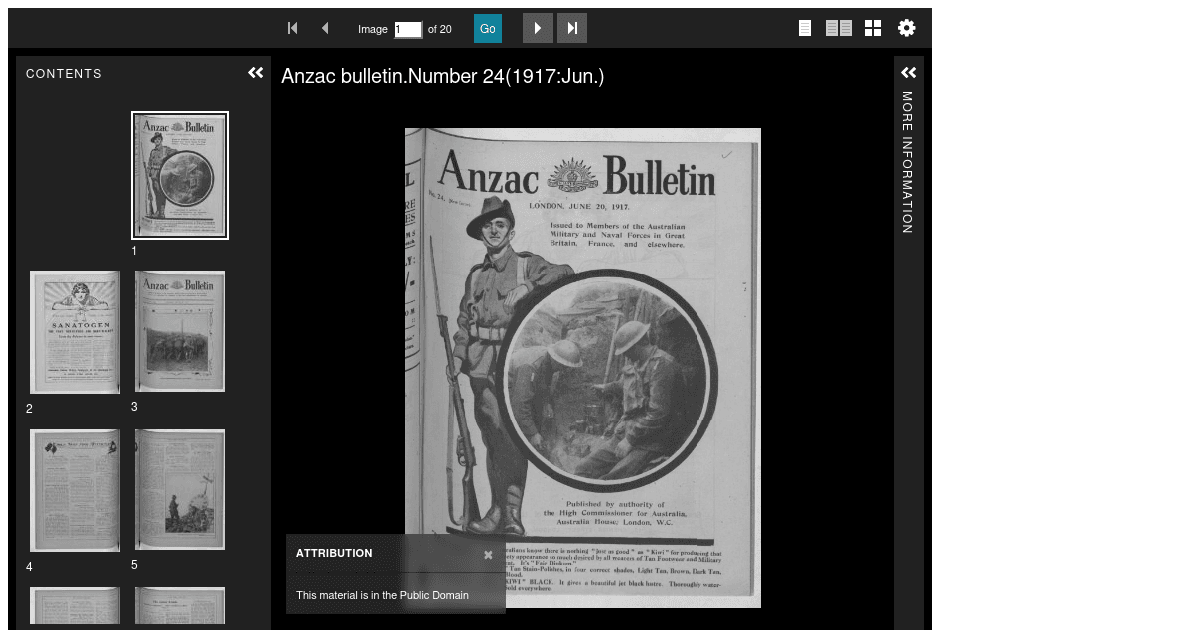This screenshot has width=1200, height=630.
Task: Go to the first image
Action: [x=292, y=28]
